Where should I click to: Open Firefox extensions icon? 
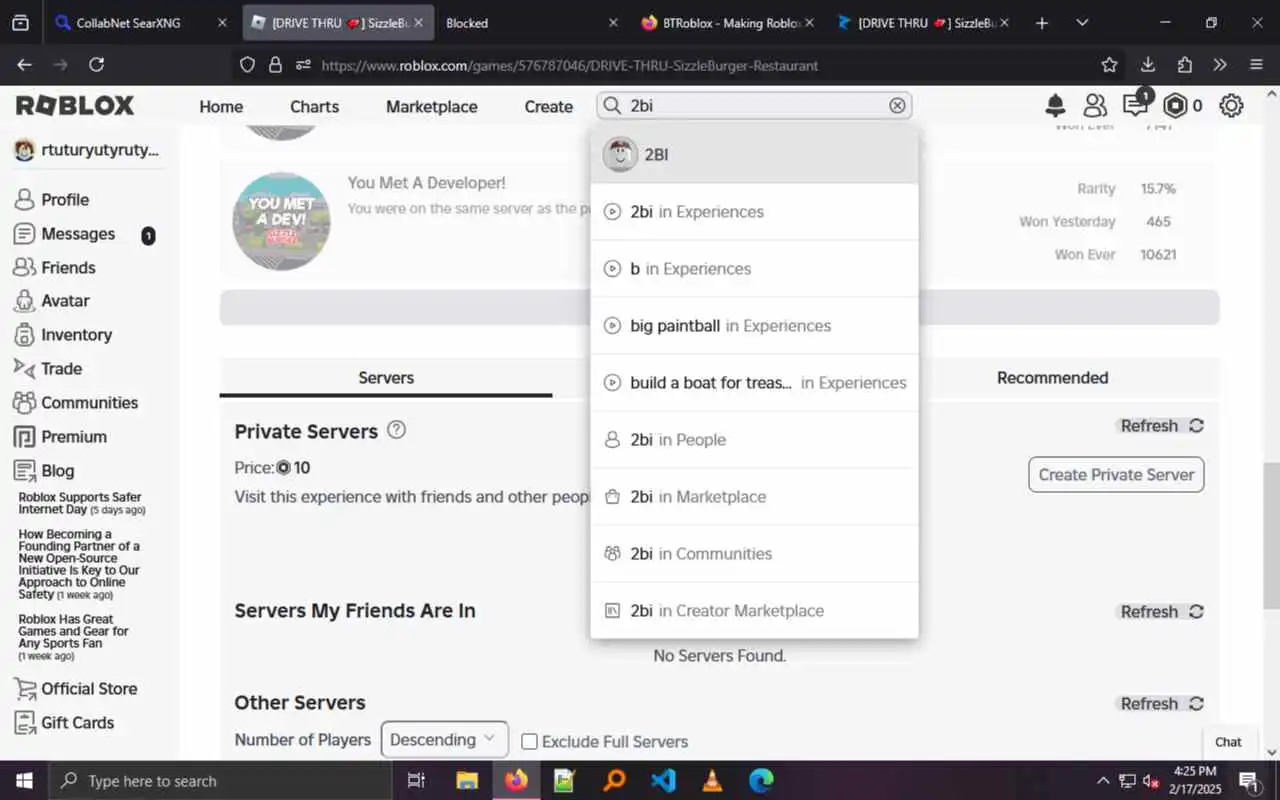click(1185, 65)
